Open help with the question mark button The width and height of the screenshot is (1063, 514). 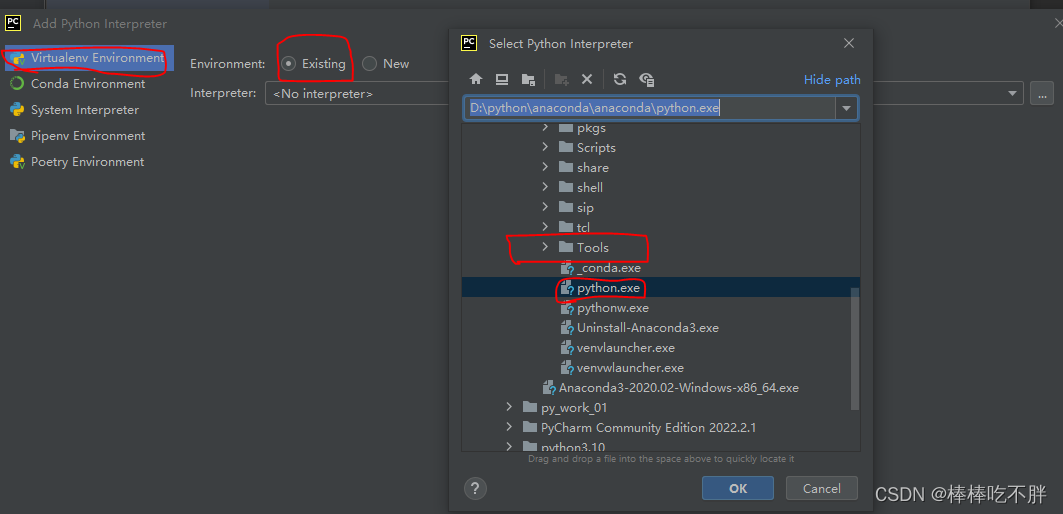tap(476, 488)
